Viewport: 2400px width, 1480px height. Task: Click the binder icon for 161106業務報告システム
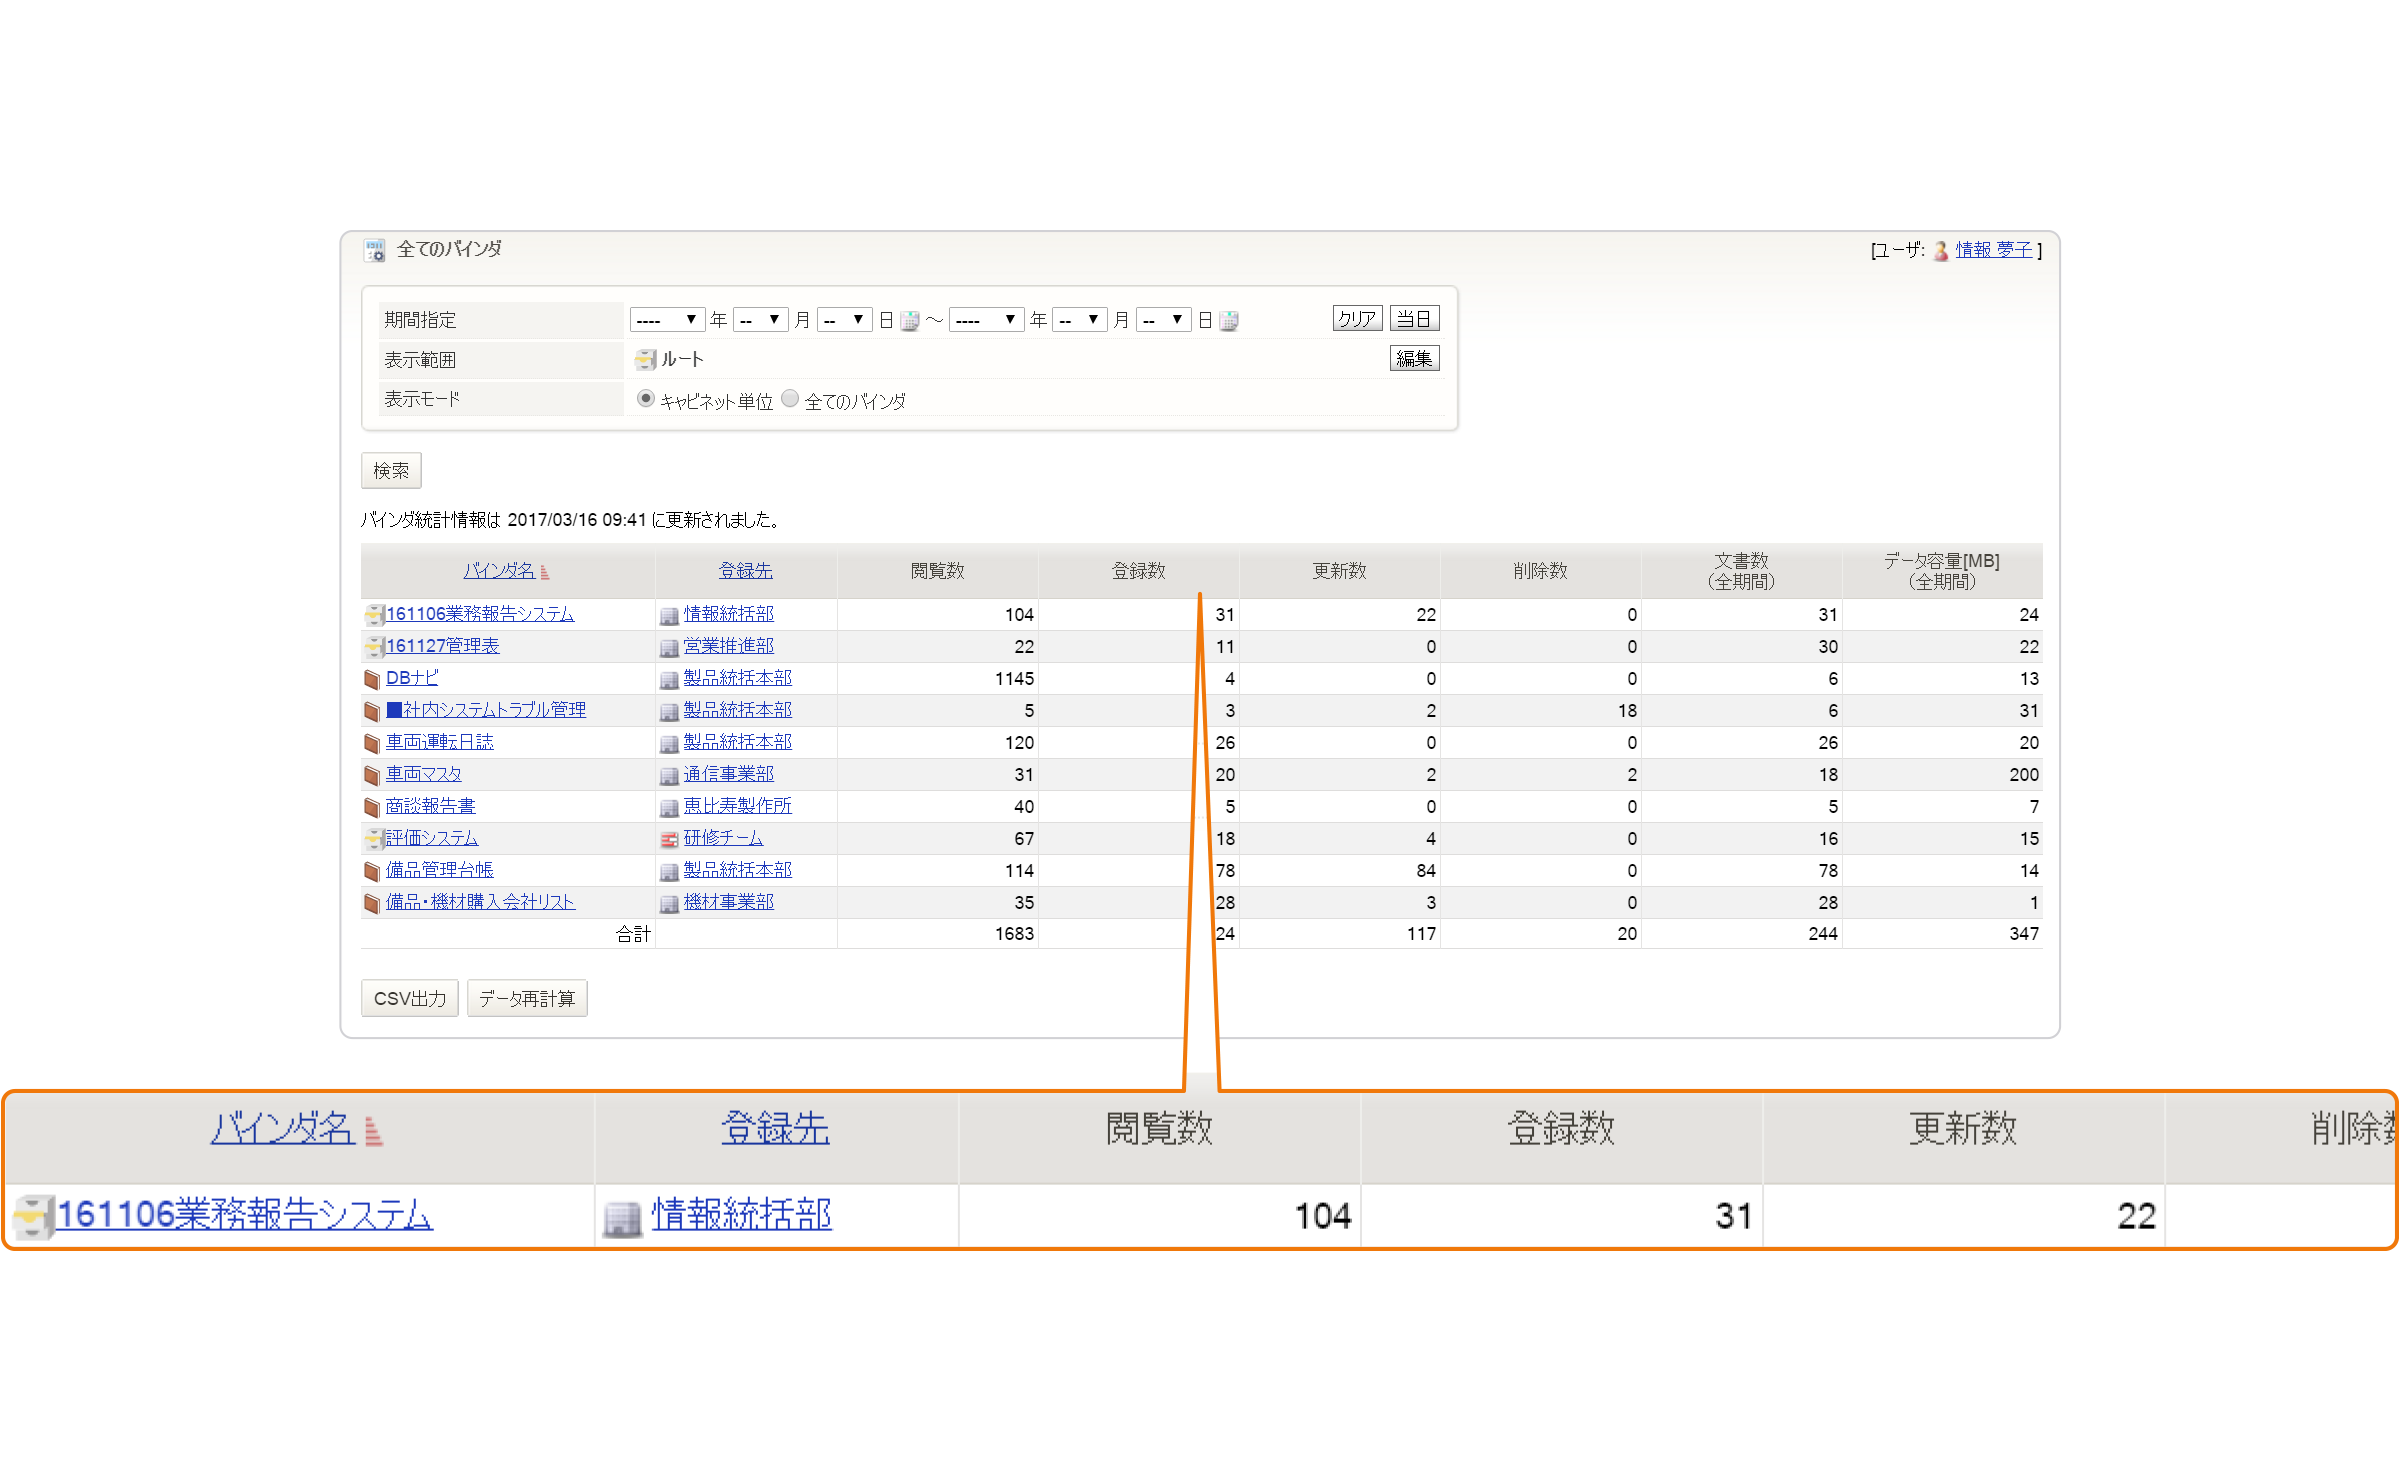coord(375,614)
